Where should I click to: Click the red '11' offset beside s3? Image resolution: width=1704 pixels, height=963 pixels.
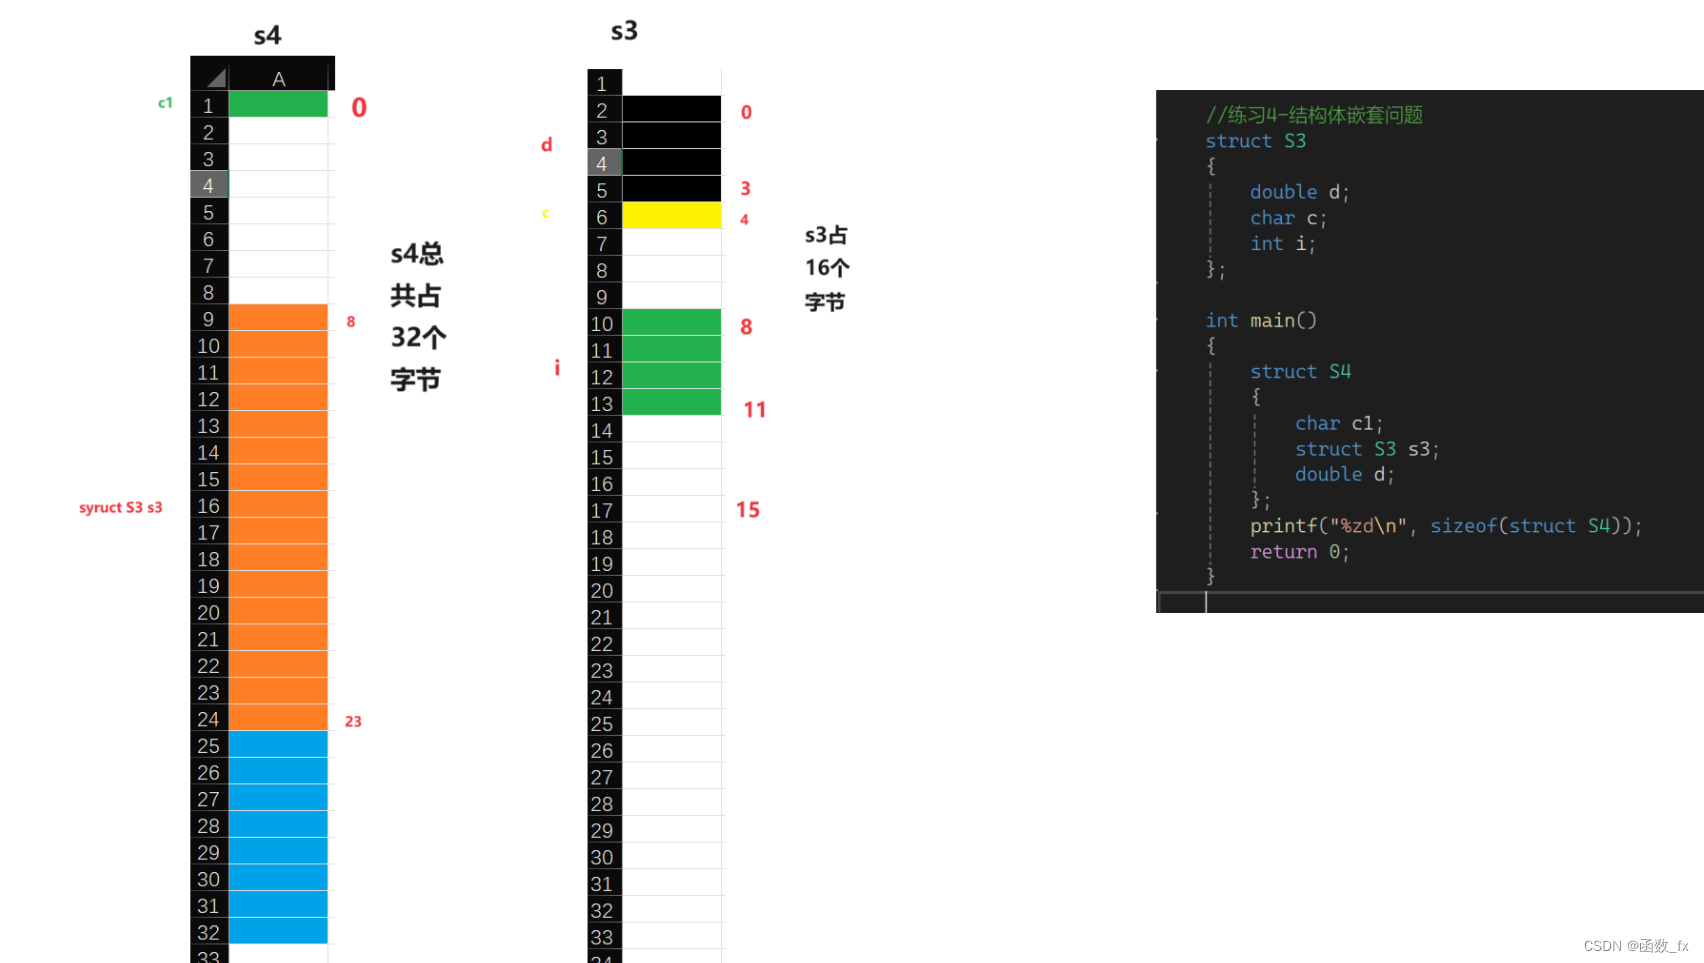(x=755, y=410)
